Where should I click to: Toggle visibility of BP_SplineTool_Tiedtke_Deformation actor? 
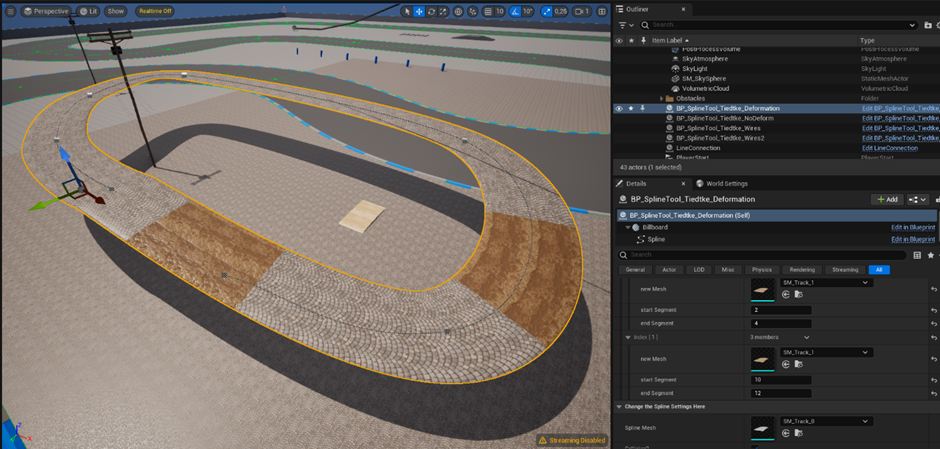click(618, 108)
